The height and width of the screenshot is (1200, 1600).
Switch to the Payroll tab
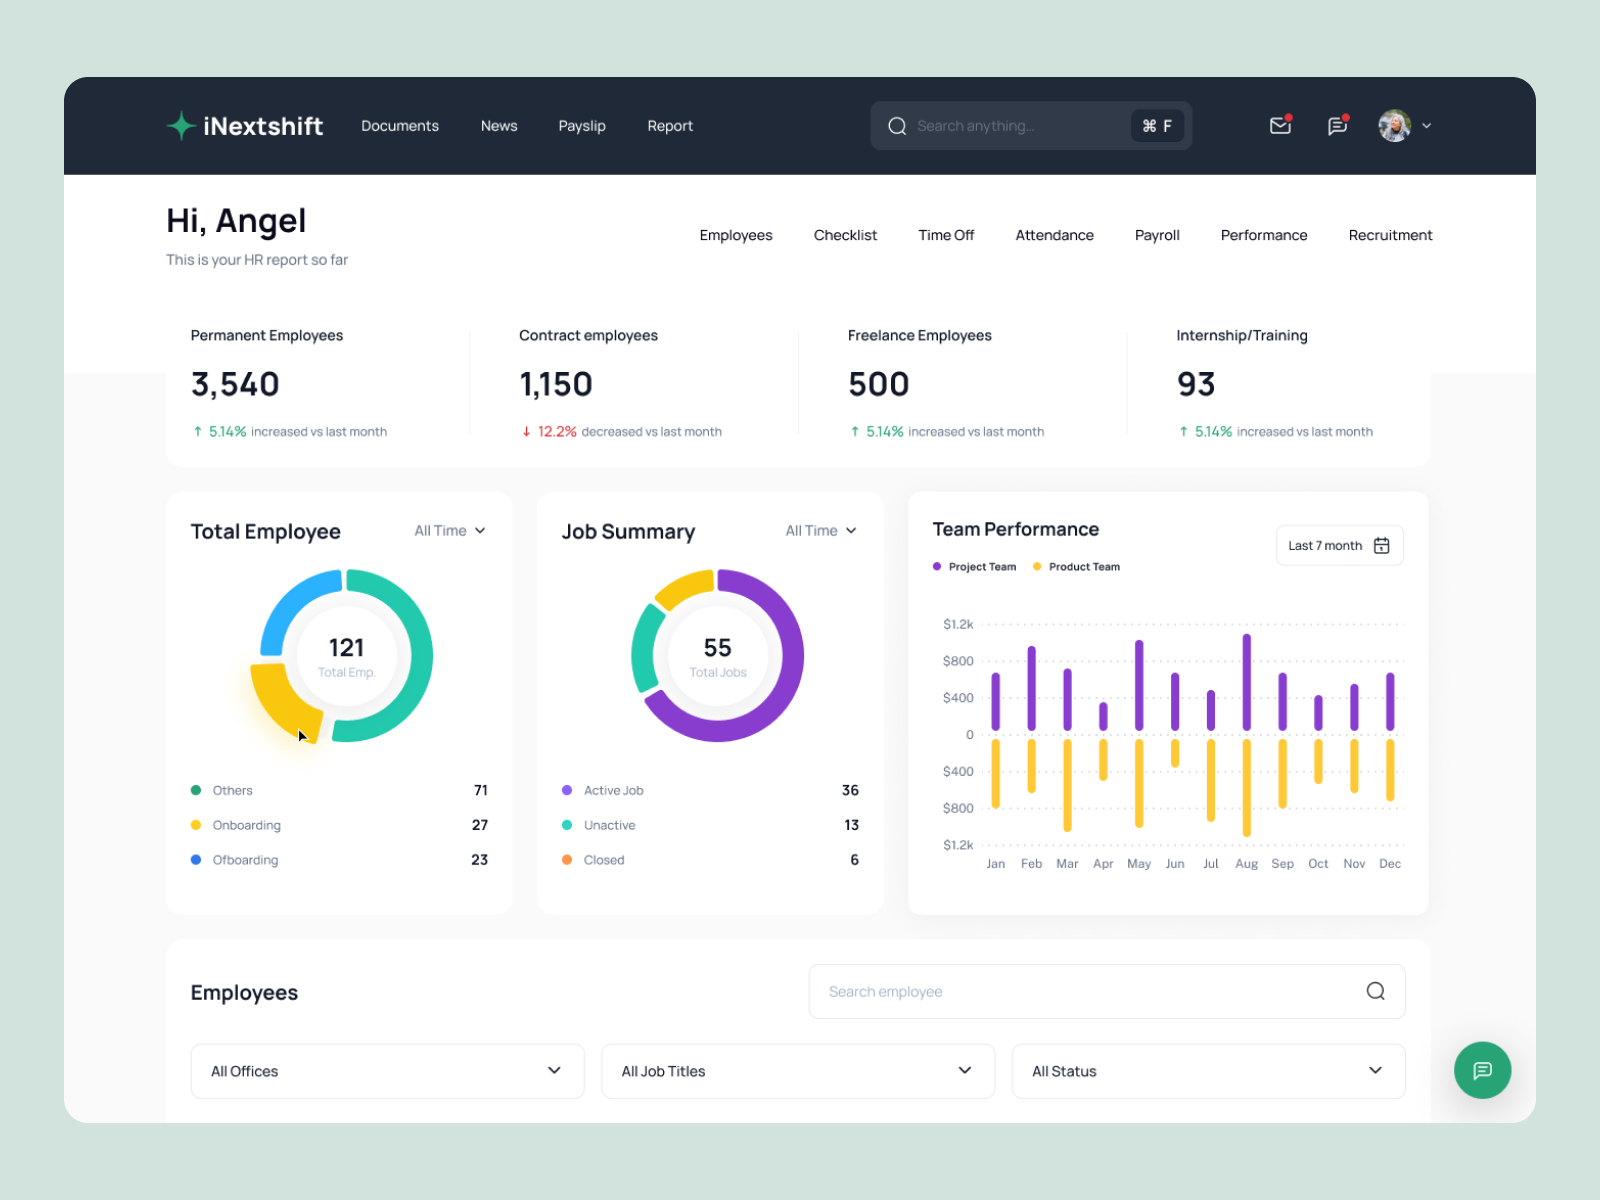[1157, 235]
